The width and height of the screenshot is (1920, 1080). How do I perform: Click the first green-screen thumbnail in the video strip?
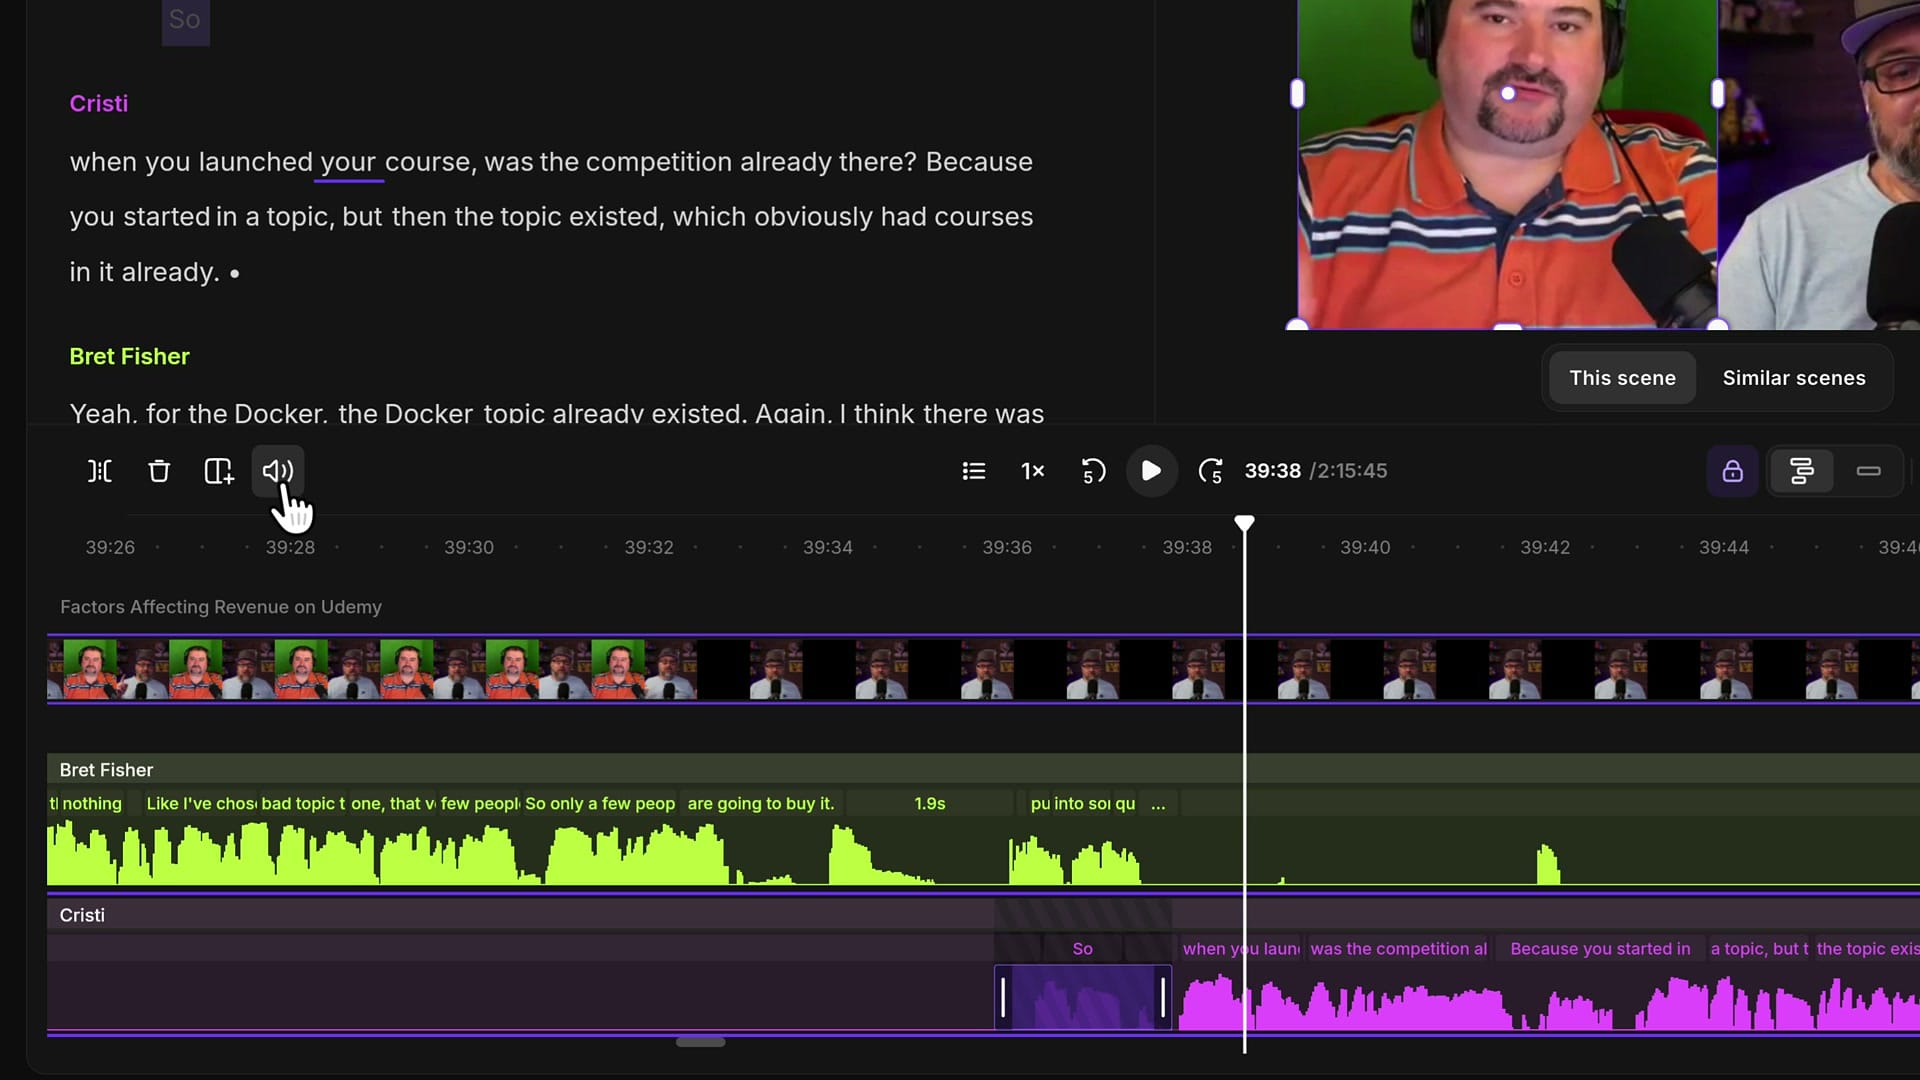(x=90, y=669)
